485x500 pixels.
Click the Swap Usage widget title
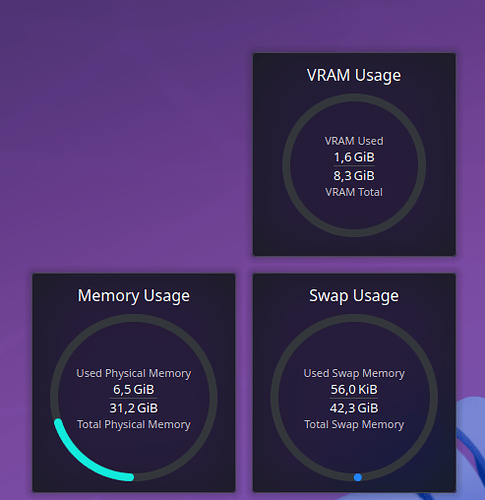click(x=354, y=296)
